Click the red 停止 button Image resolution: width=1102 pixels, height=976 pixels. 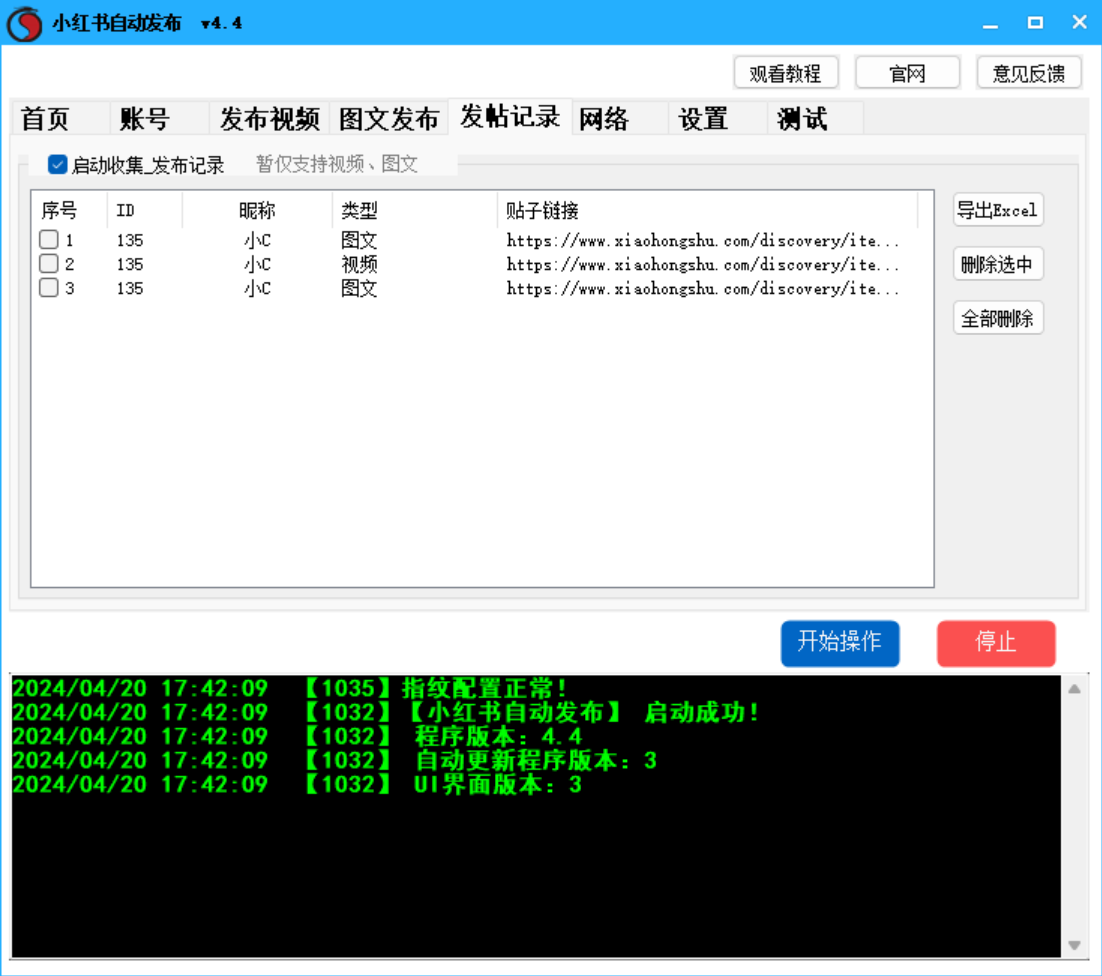click(996, 642)
